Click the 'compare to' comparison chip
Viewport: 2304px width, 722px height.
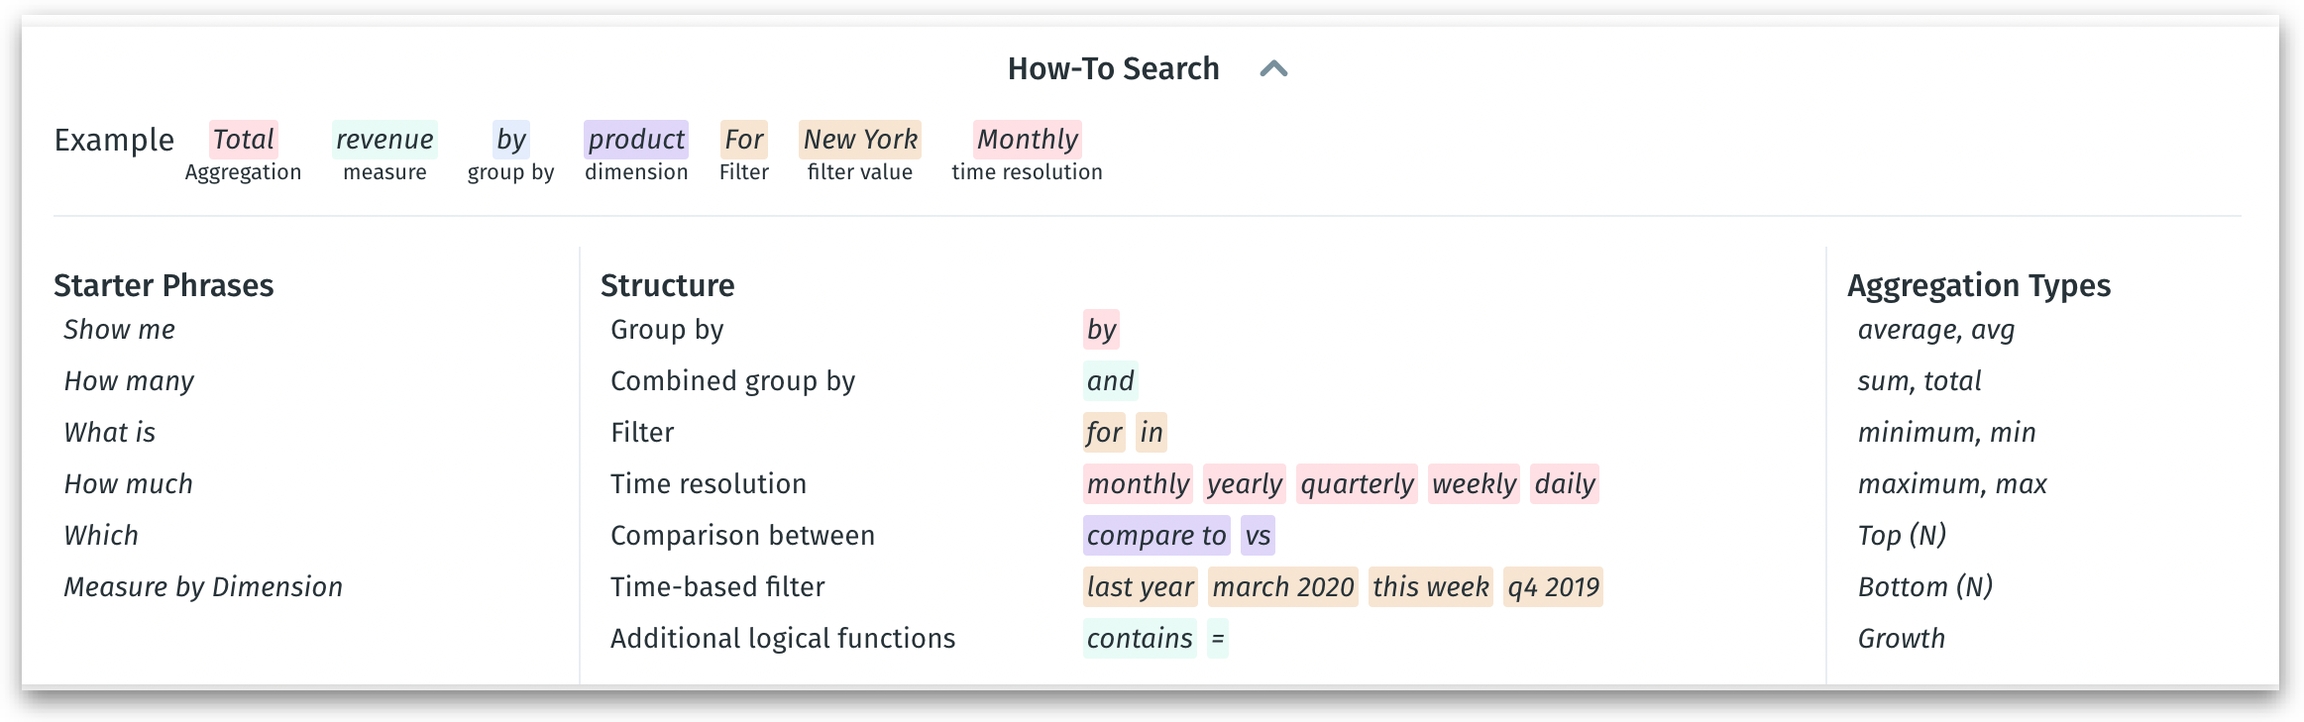coord(1156,536)
